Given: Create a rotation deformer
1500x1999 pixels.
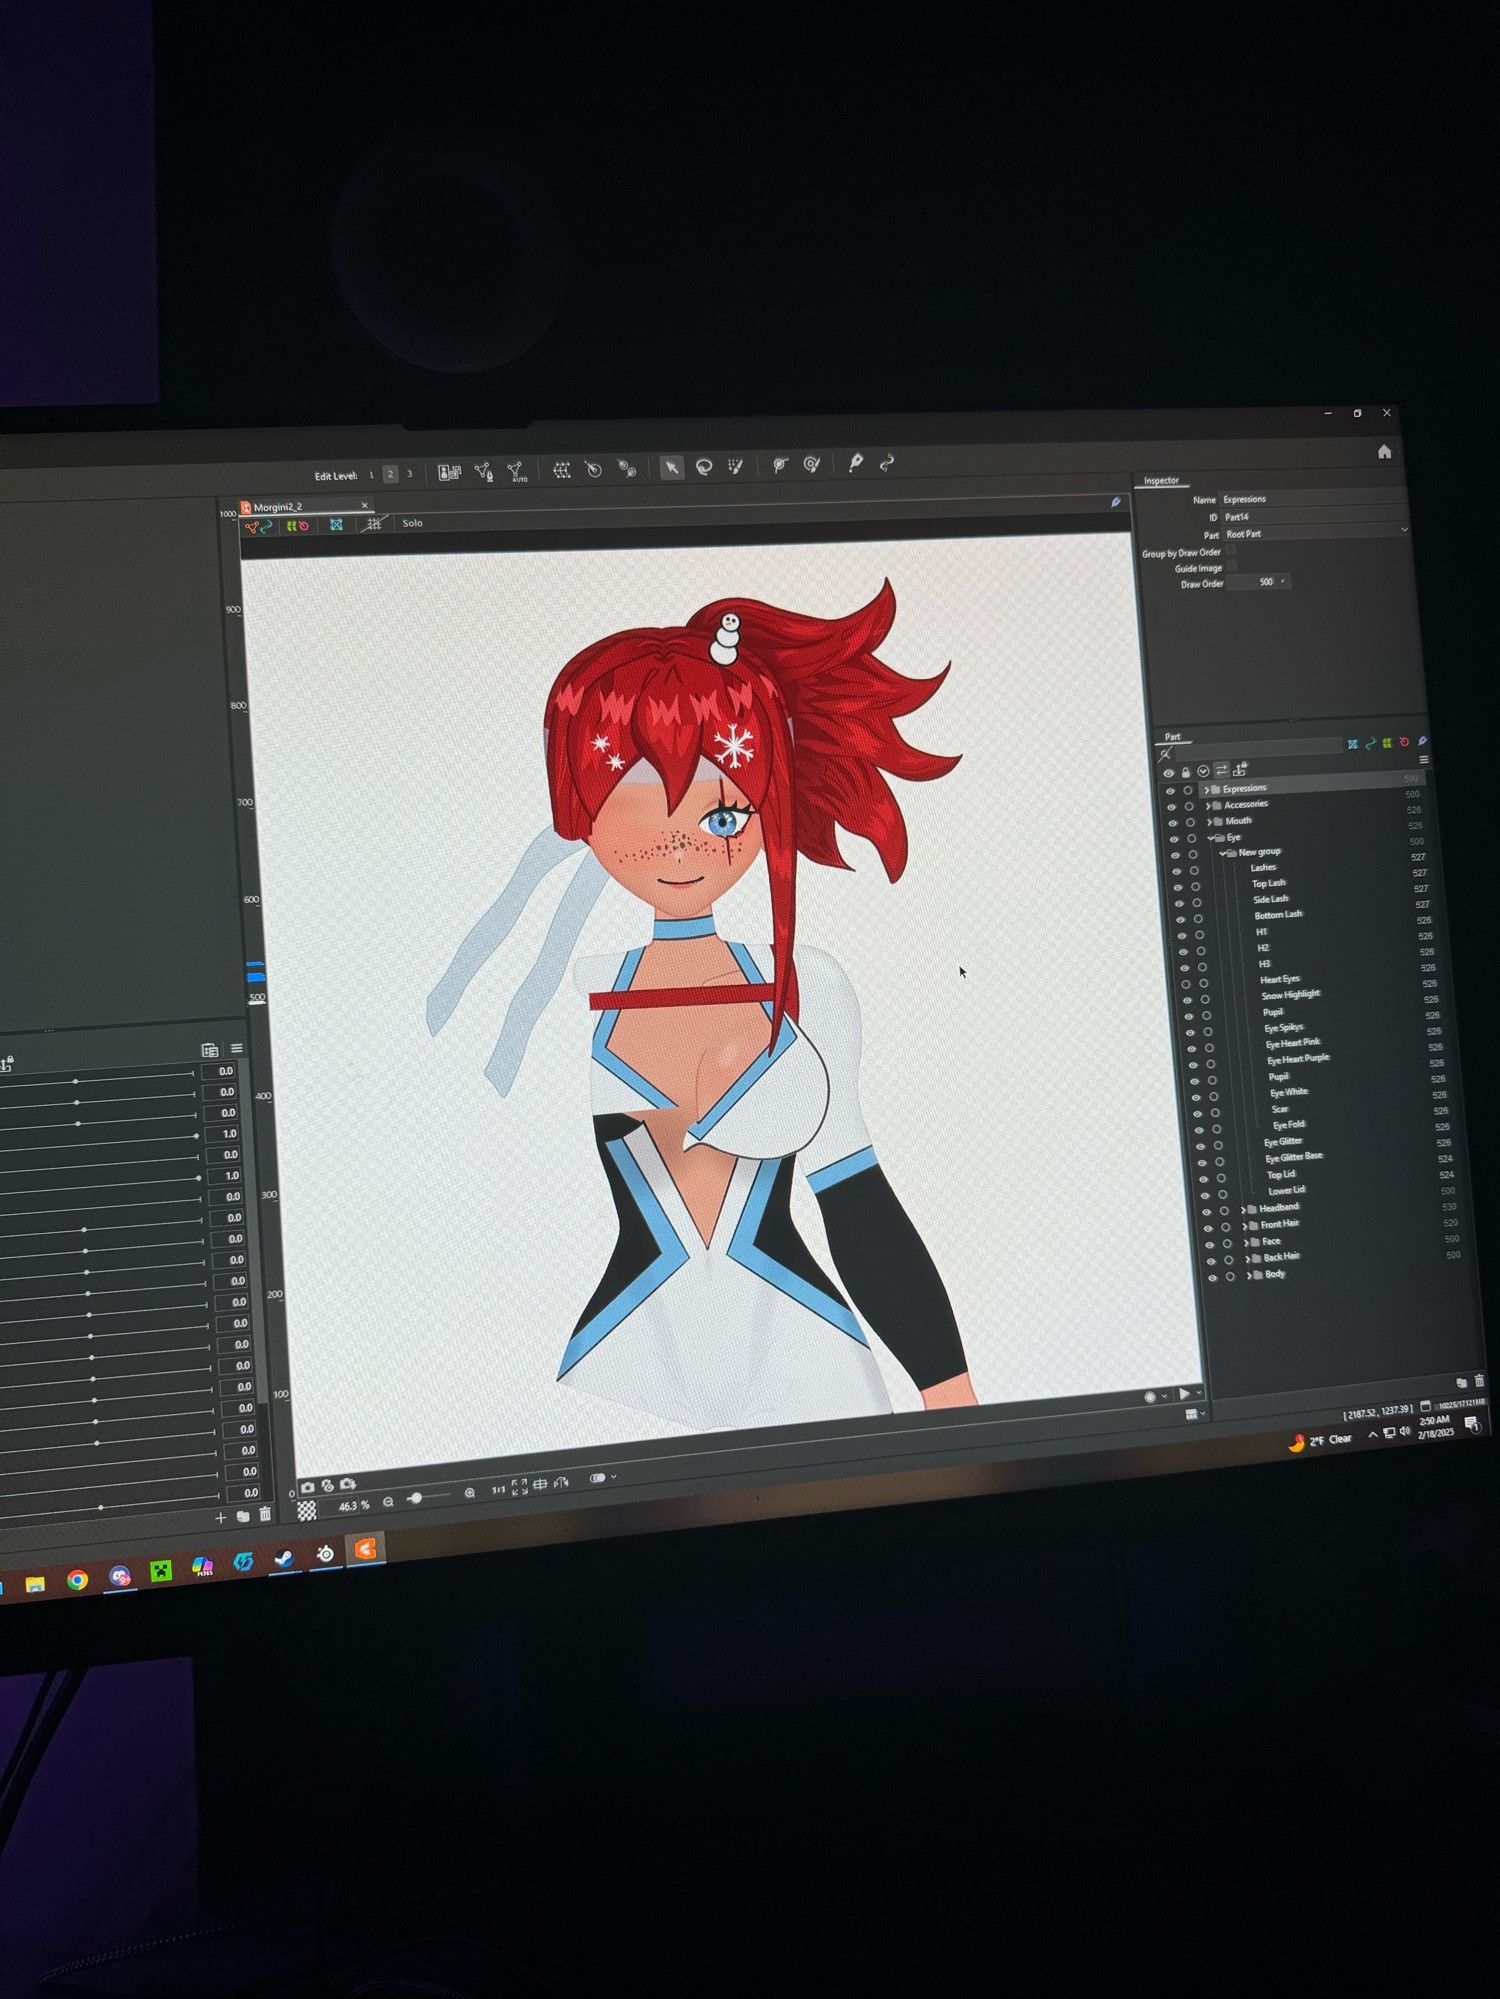Looking at the screenshot, I should pyautogui.click(x=594, y=469).
